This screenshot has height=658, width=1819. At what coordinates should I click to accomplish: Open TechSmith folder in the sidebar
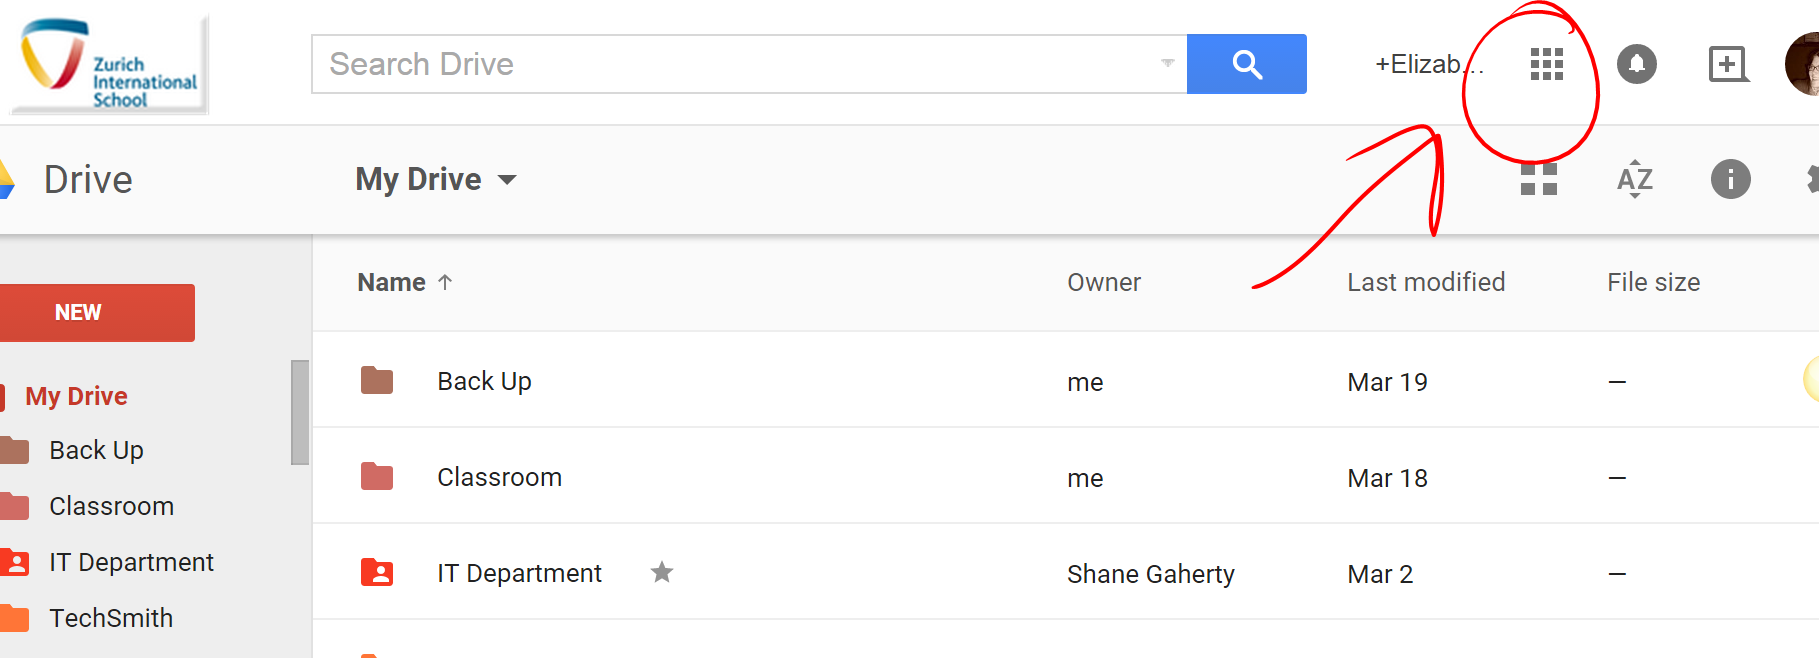(111, 618)
